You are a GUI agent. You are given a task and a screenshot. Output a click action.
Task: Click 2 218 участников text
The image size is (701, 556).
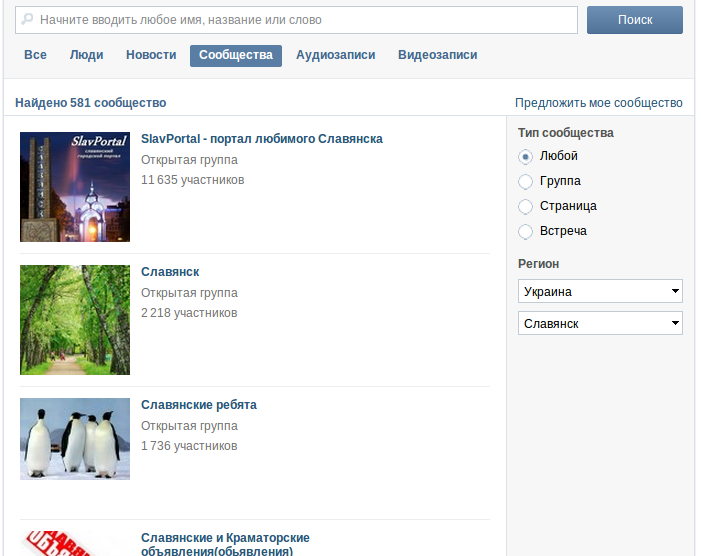[x=189, y=313]
